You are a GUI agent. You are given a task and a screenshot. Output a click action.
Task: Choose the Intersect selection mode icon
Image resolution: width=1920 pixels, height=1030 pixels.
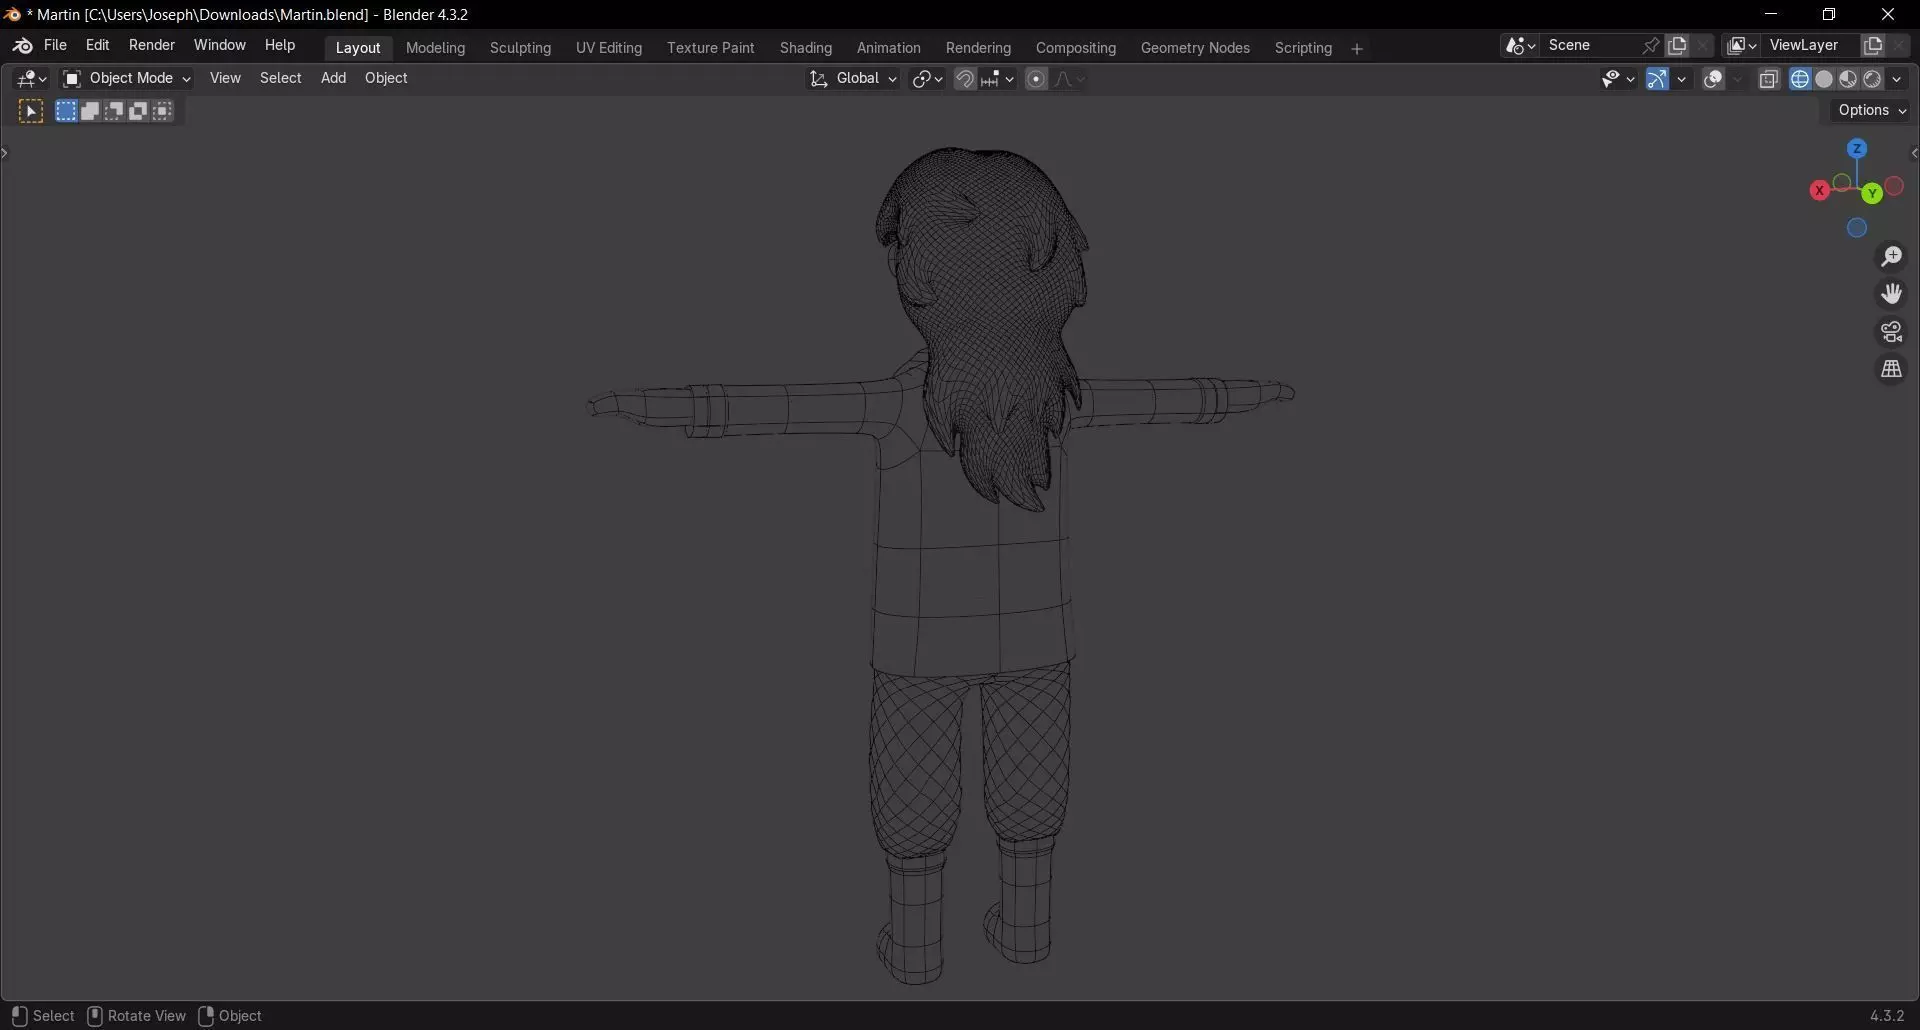(163, 111)
